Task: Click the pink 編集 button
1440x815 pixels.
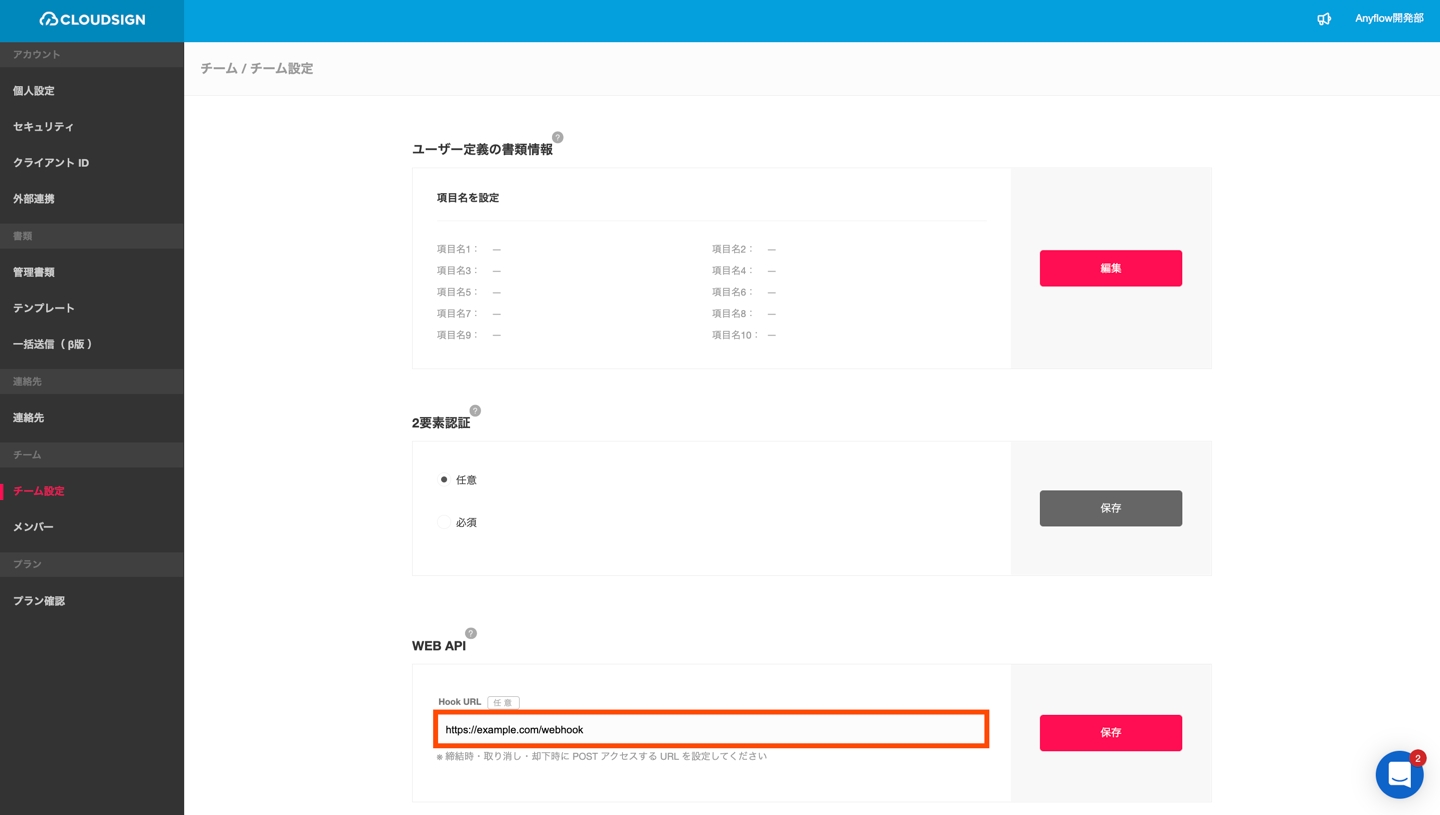Action: click(x=1110, y=268)
